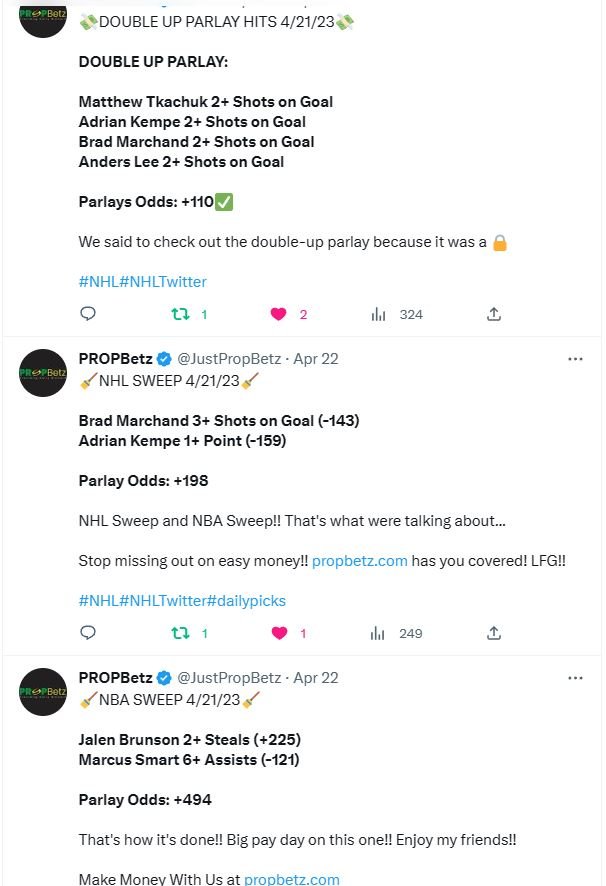This screenshot has height=886, width=606.
Task: Like the Double Up Parlay tweet
Action: [x=279, y=314]
